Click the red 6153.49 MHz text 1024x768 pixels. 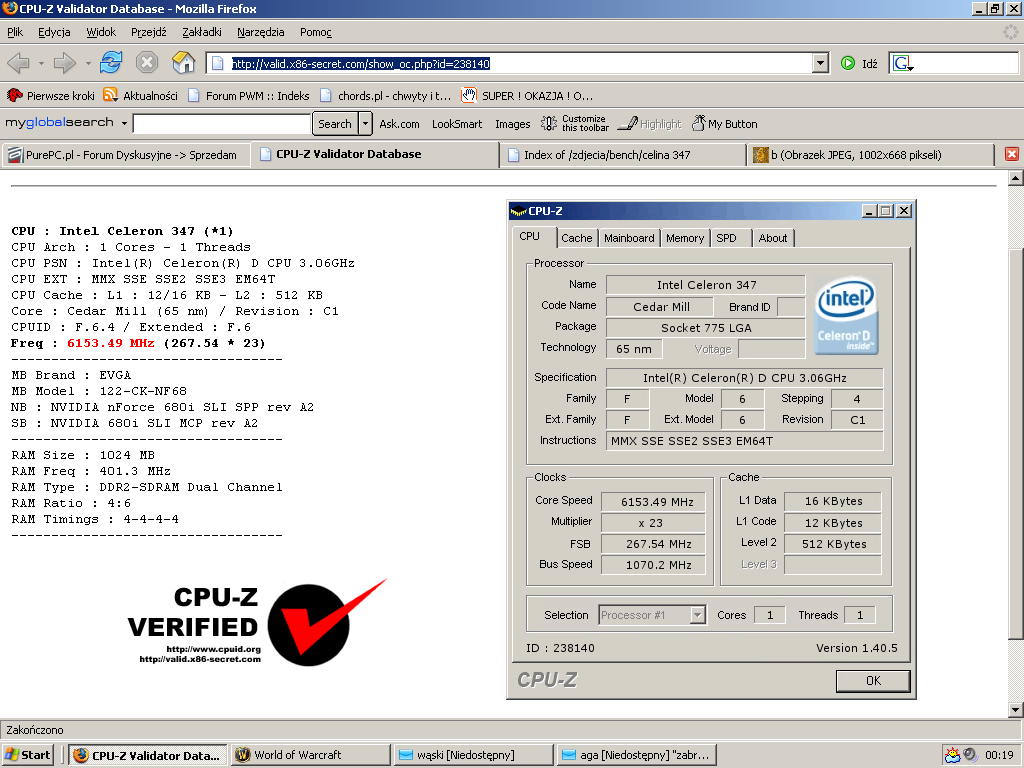point(110,344)
